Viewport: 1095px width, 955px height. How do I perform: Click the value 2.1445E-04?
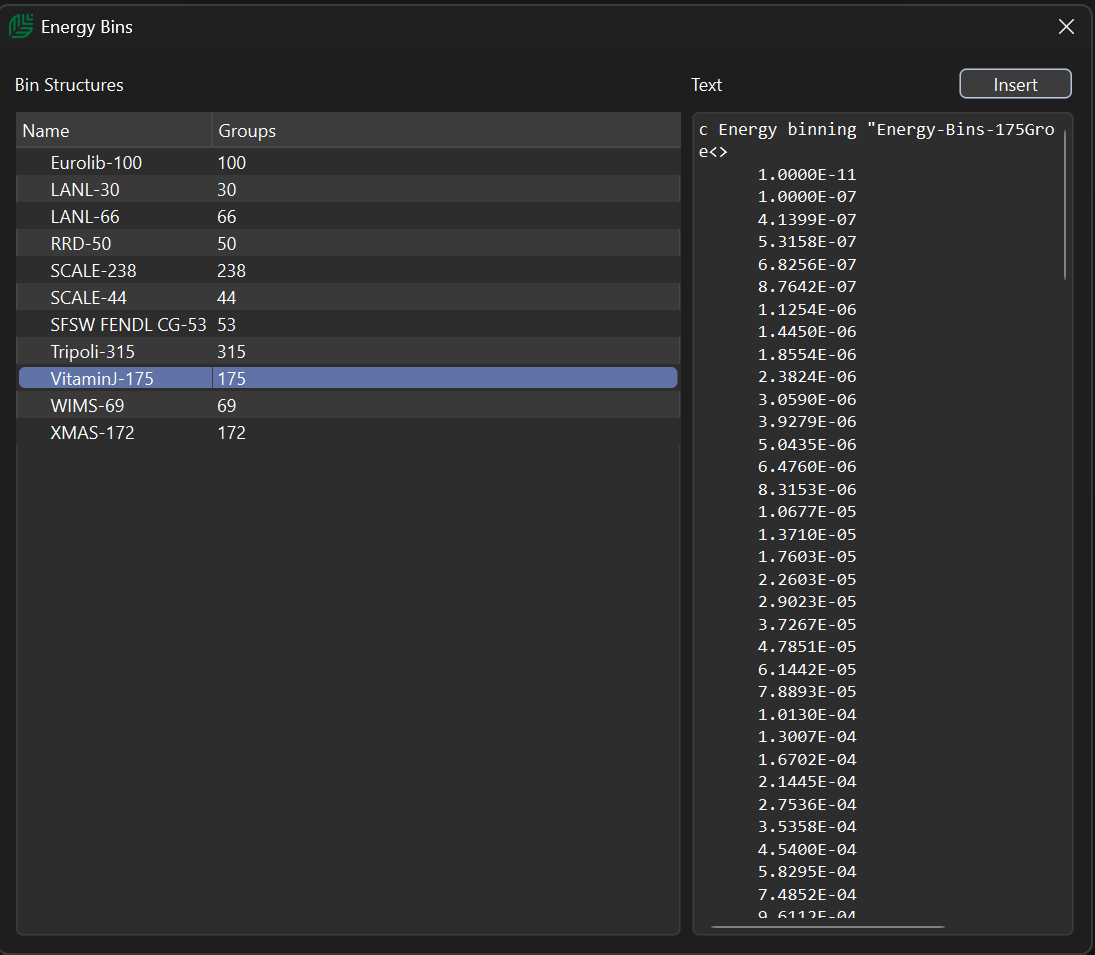click(807, 783)
